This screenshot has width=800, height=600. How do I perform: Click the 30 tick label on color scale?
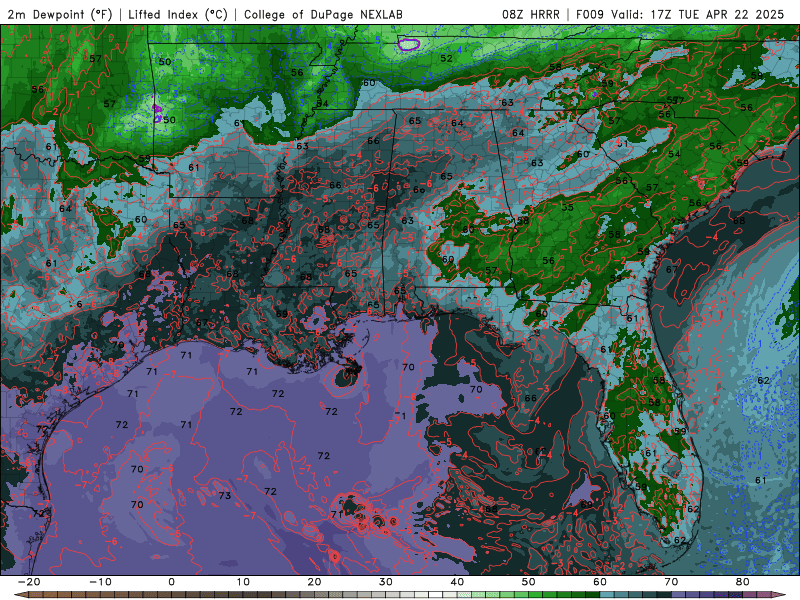(x=386, y=582)
